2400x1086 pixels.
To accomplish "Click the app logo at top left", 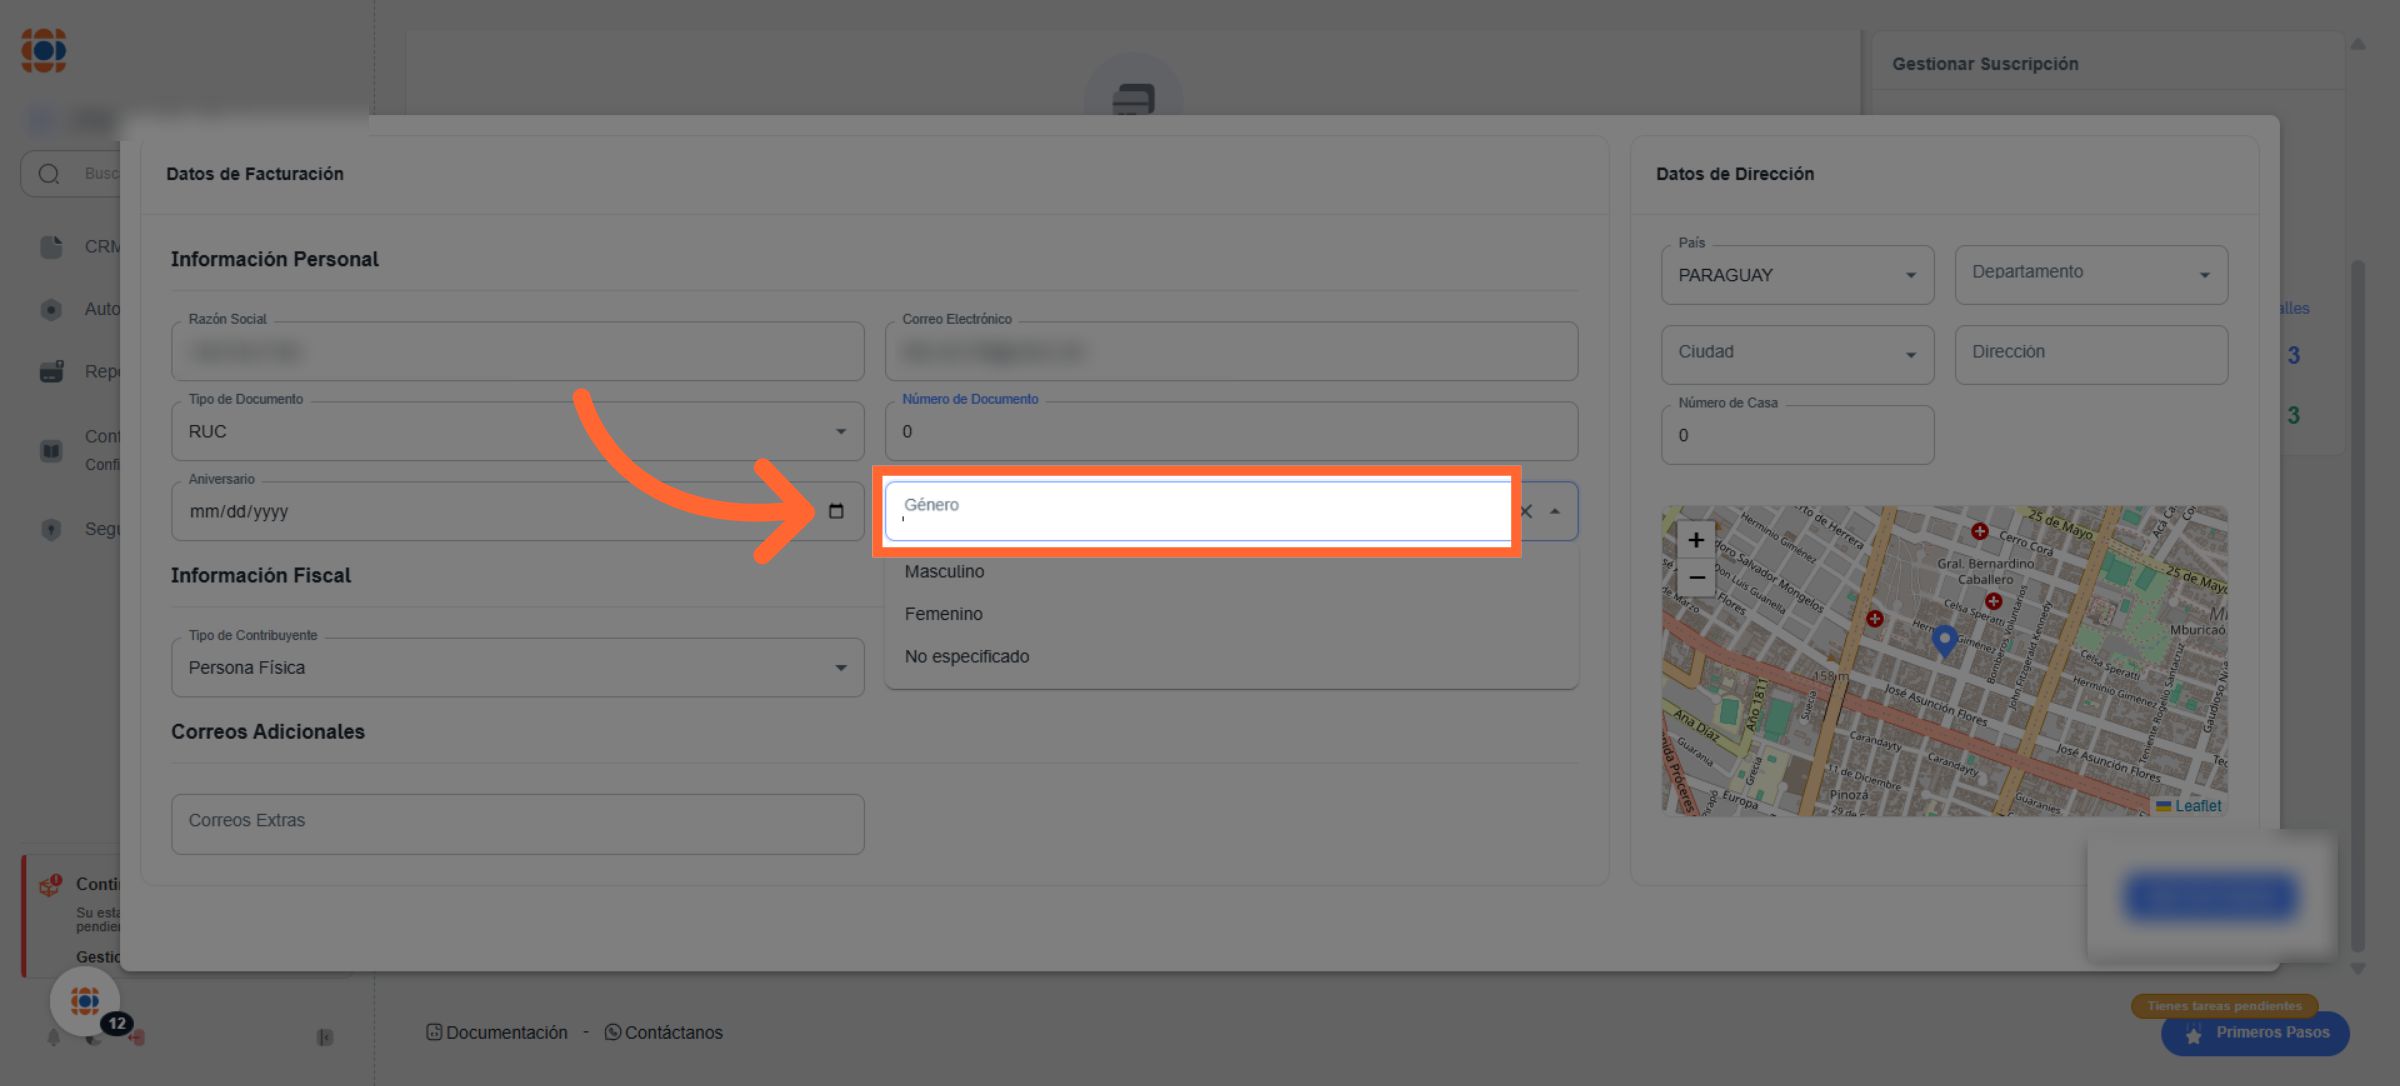I will point(44,51).
